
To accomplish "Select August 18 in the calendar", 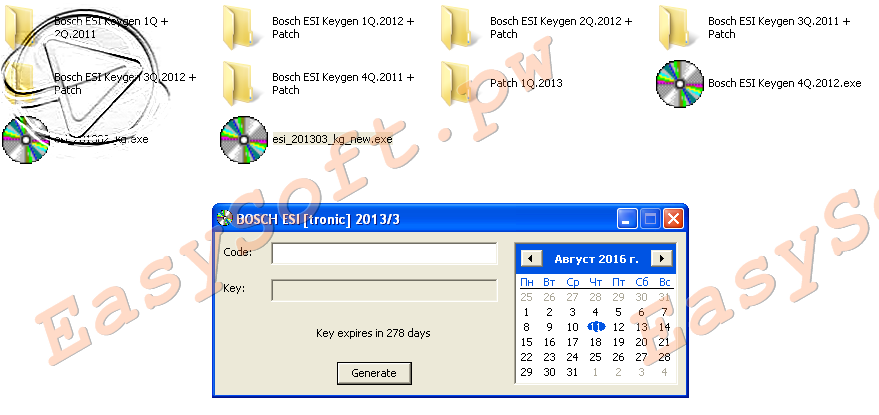I will click(x=595, y=342).
